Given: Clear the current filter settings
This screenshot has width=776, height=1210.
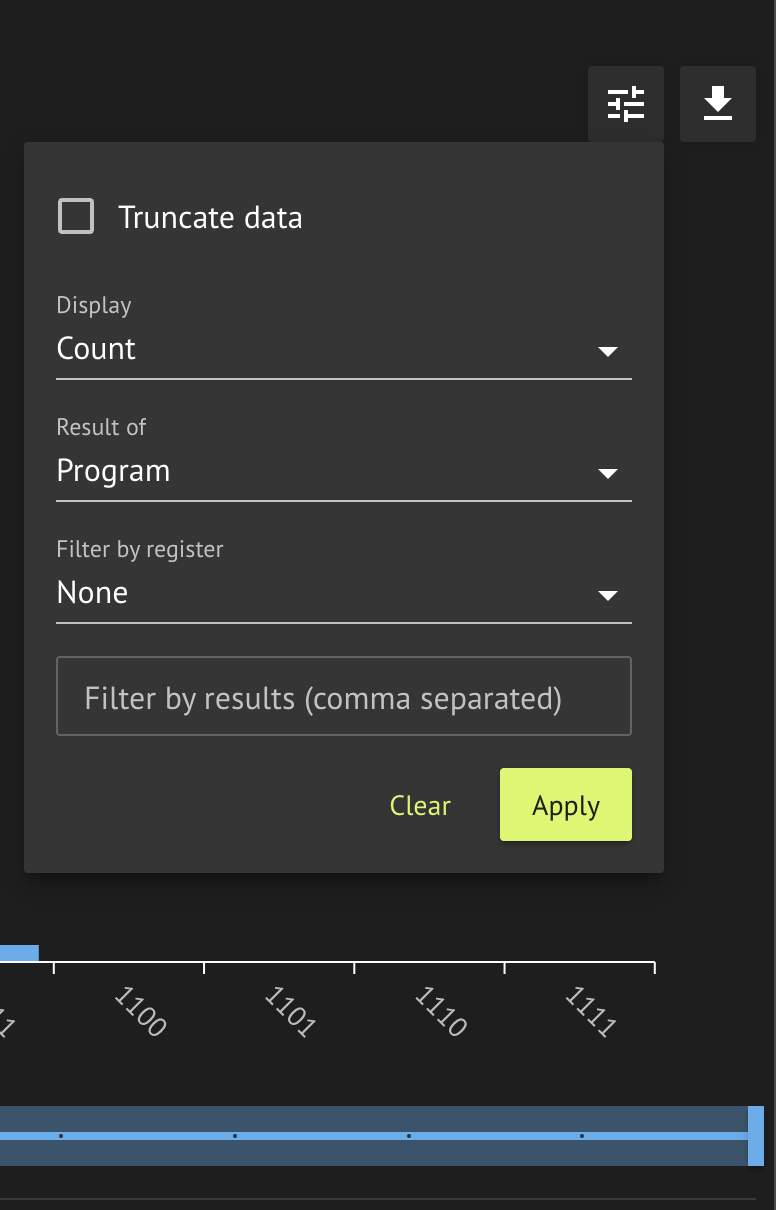Looking at the screenshot, I should 420,805.
